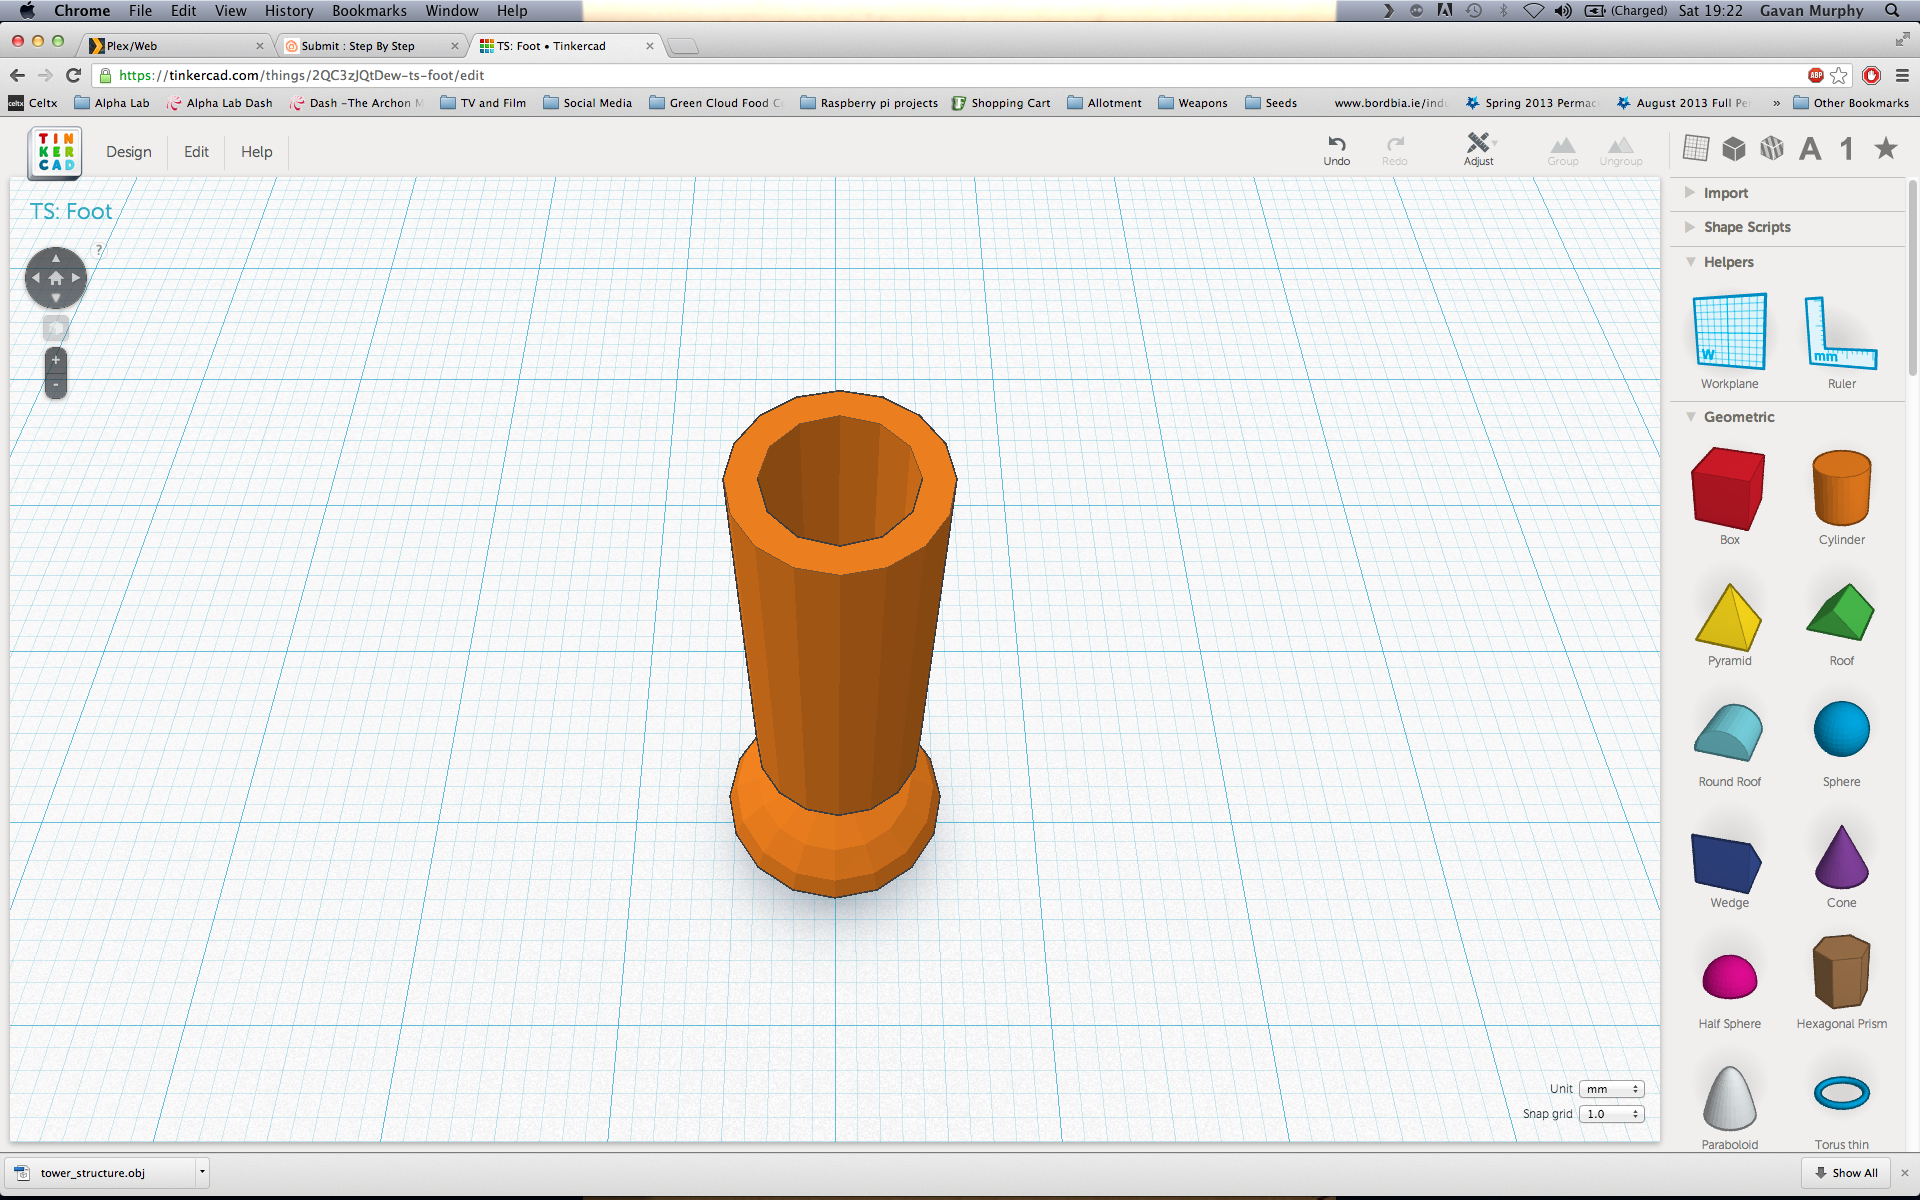
Task: Select the navy Wedge shape
Action: tap(1727, 862)
